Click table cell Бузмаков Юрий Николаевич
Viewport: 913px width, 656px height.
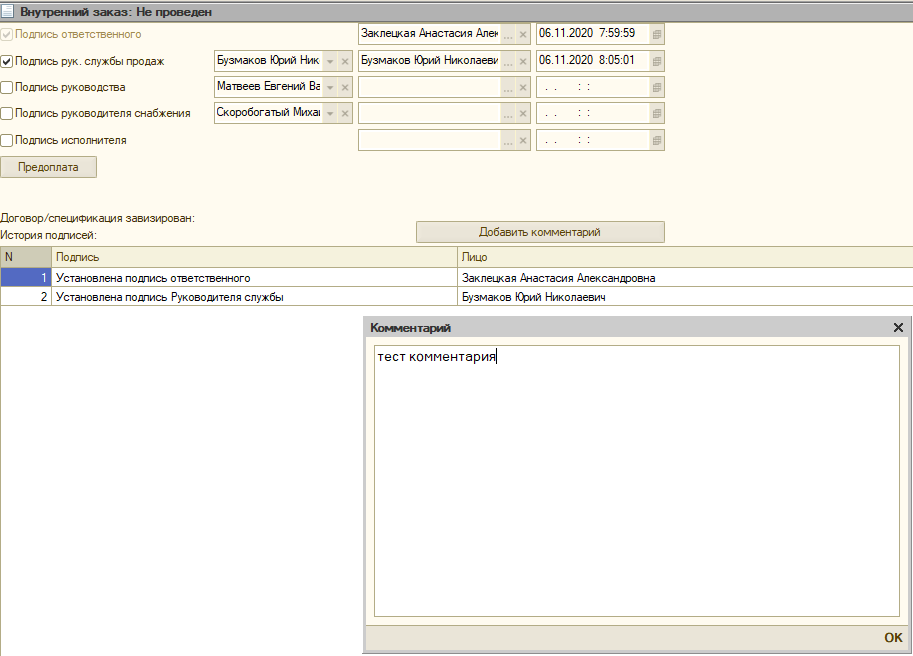(x=685, y=297)
